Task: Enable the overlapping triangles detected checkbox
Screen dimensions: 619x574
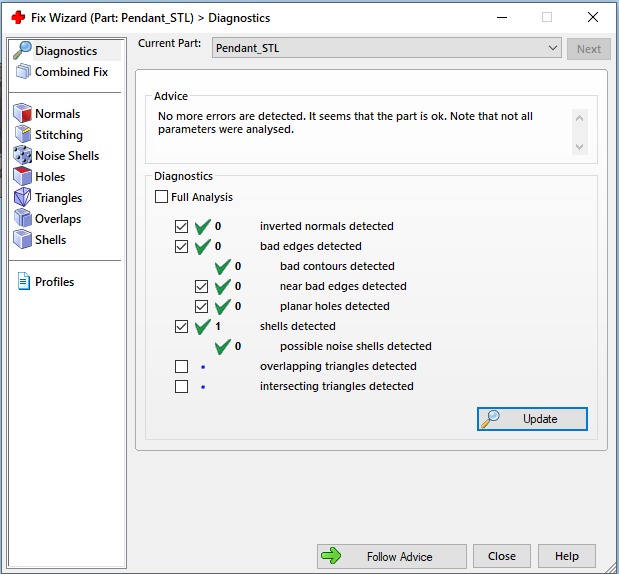Action: point(181,366)
